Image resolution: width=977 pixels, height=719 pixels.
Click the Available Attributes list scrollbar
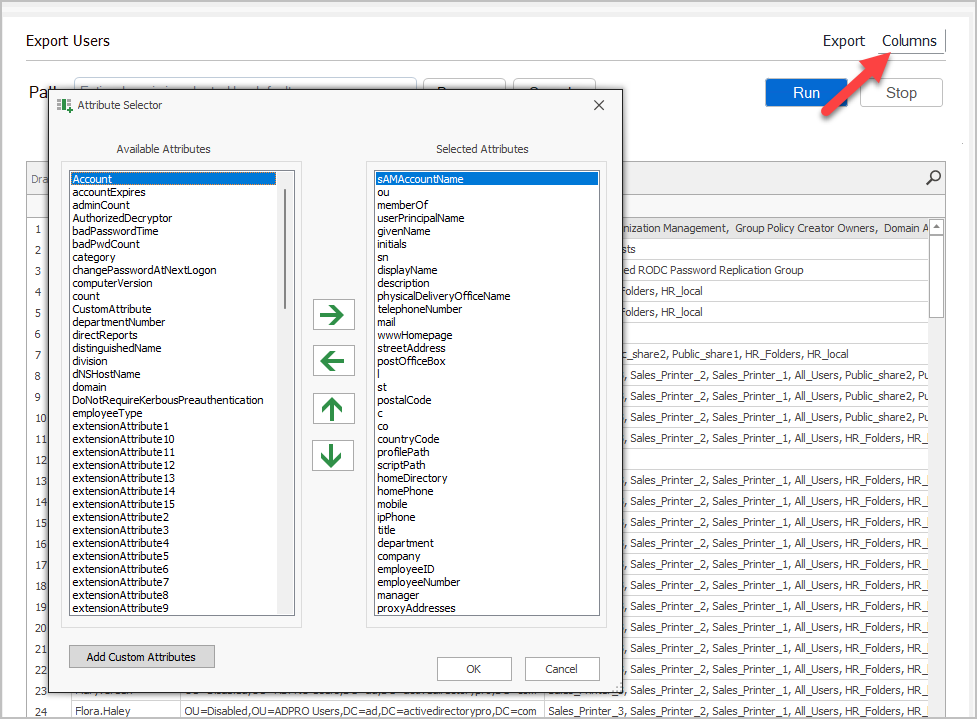[x=286, y=250]
